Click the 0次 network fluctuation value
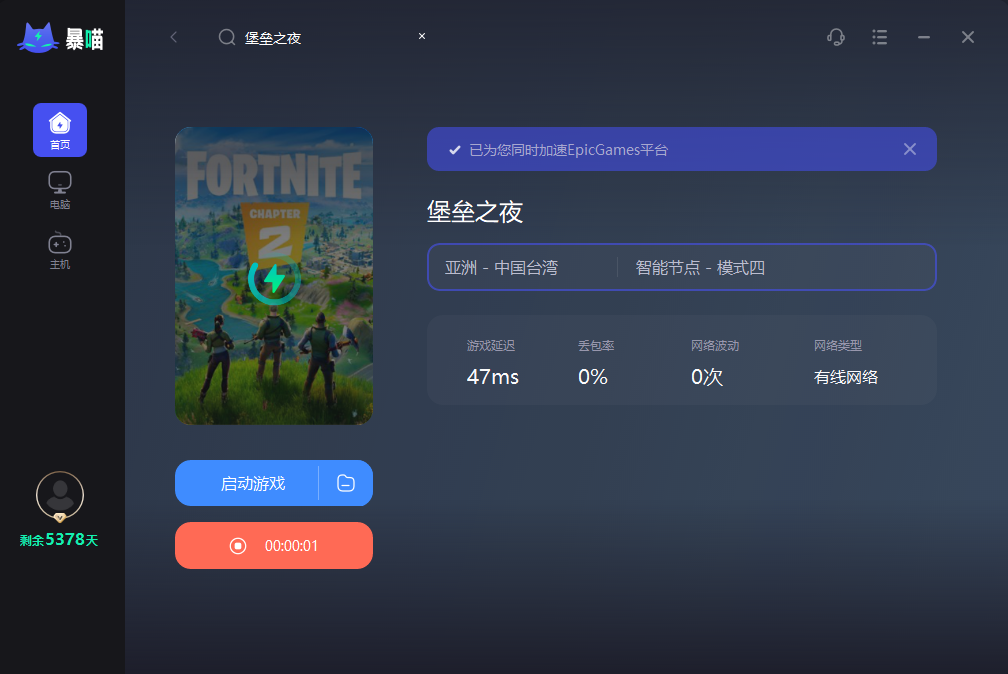 [707, 377]
